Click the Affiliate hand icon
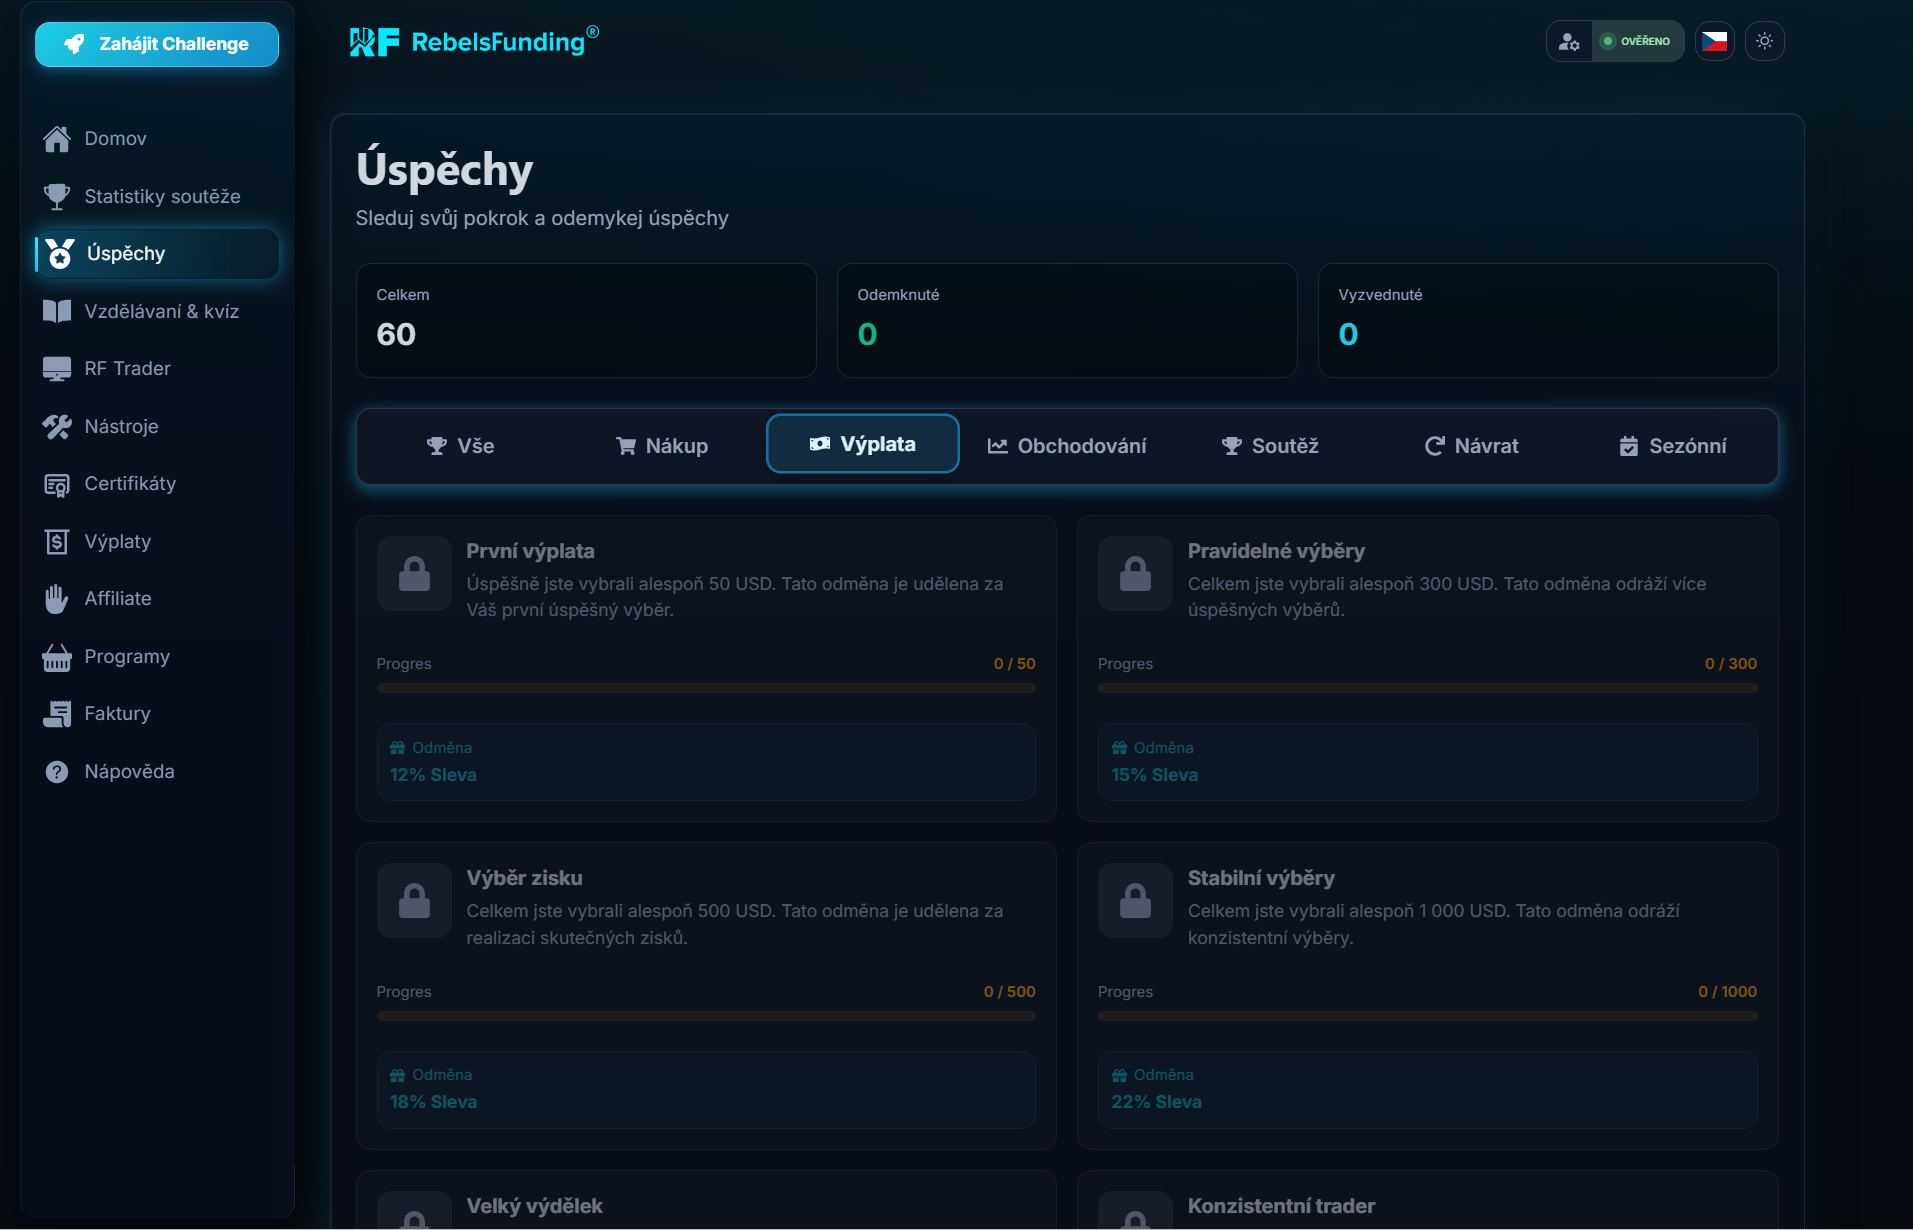1913x1230 pixels. [x=57, y=599]
